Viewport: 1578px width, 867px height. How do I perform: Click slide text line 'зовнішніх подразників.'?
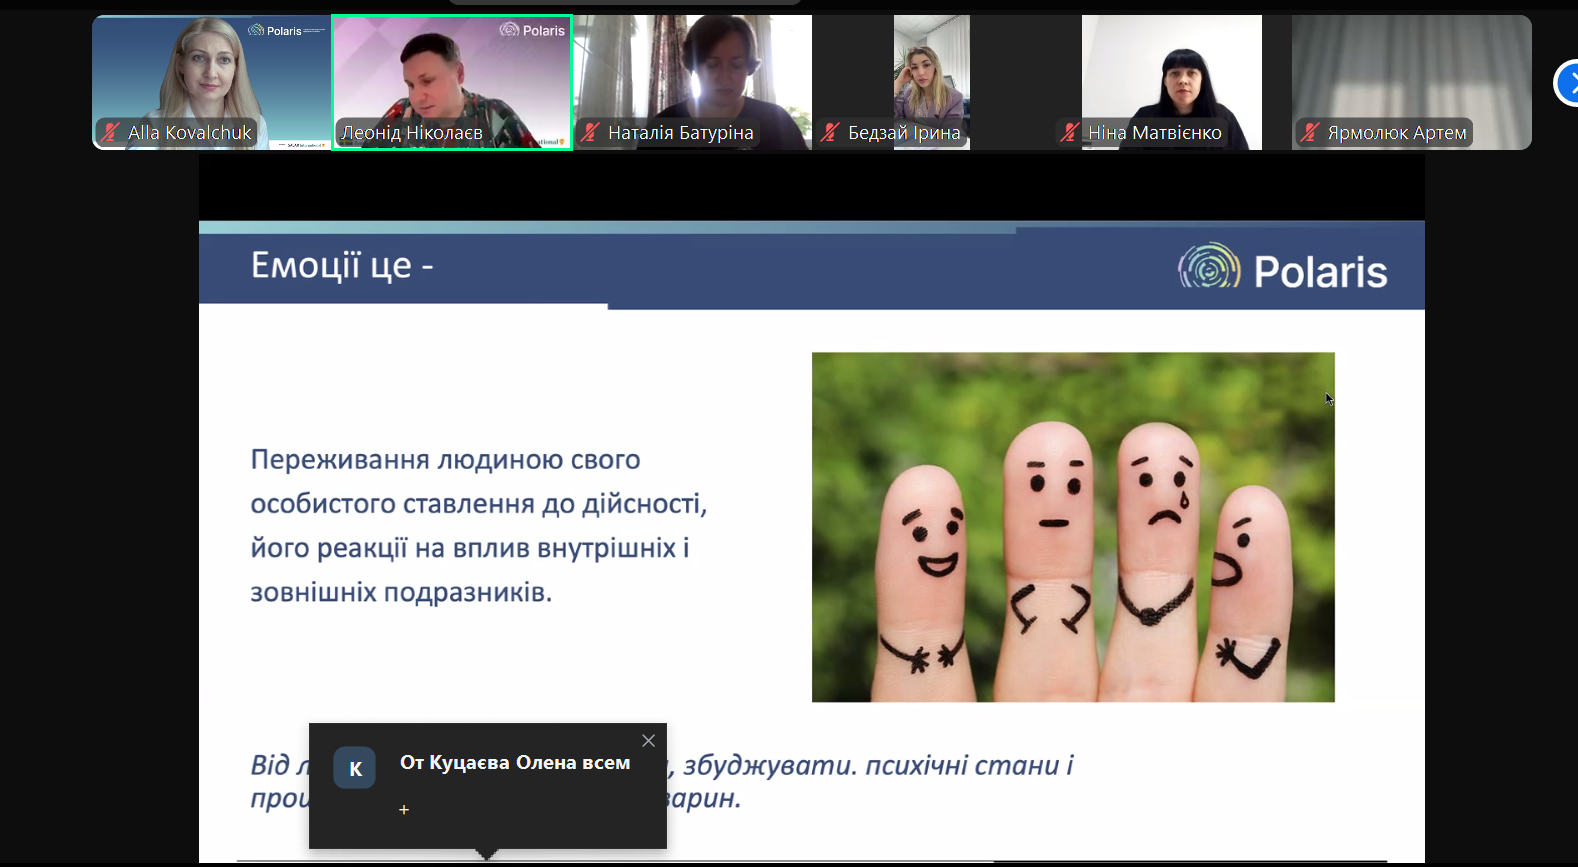click(x=401, y=593)
